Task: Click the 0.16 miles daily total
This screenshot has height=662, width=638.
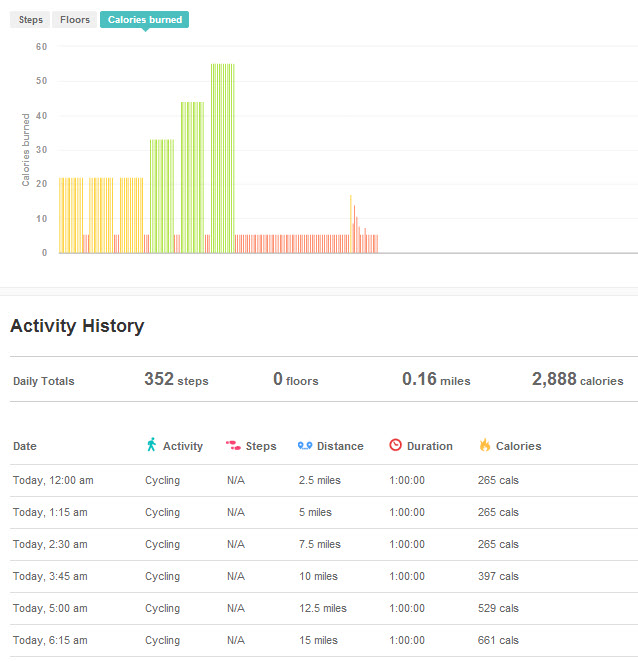Action: click(x=436, y=379)
